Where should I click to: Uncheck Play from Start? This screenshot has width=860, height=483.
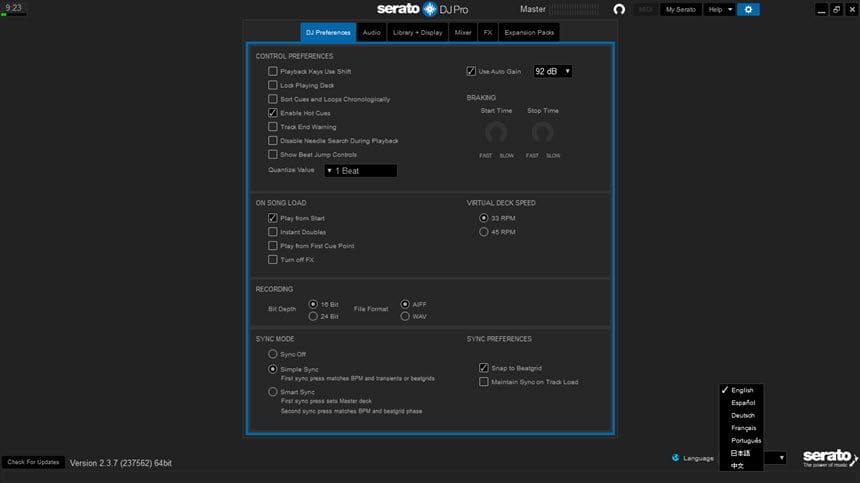pyautogui.click(x=273, y=218)
